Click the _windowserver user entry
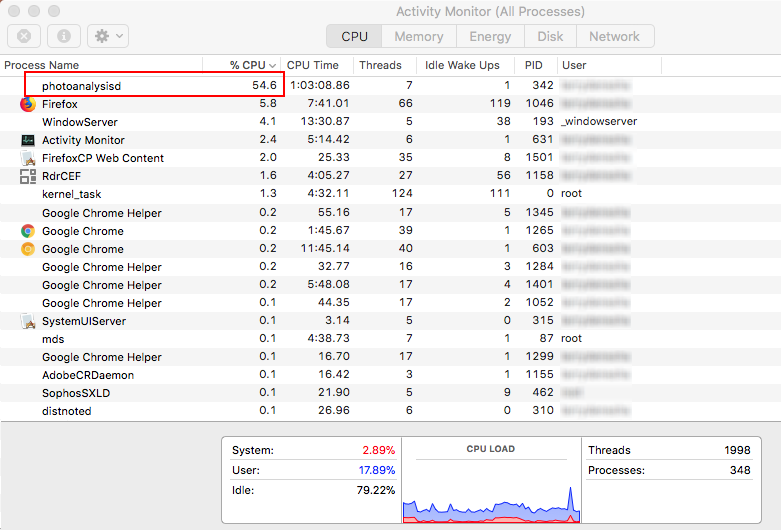The height and width of the screenshot is (530, 781). (599, 122)
